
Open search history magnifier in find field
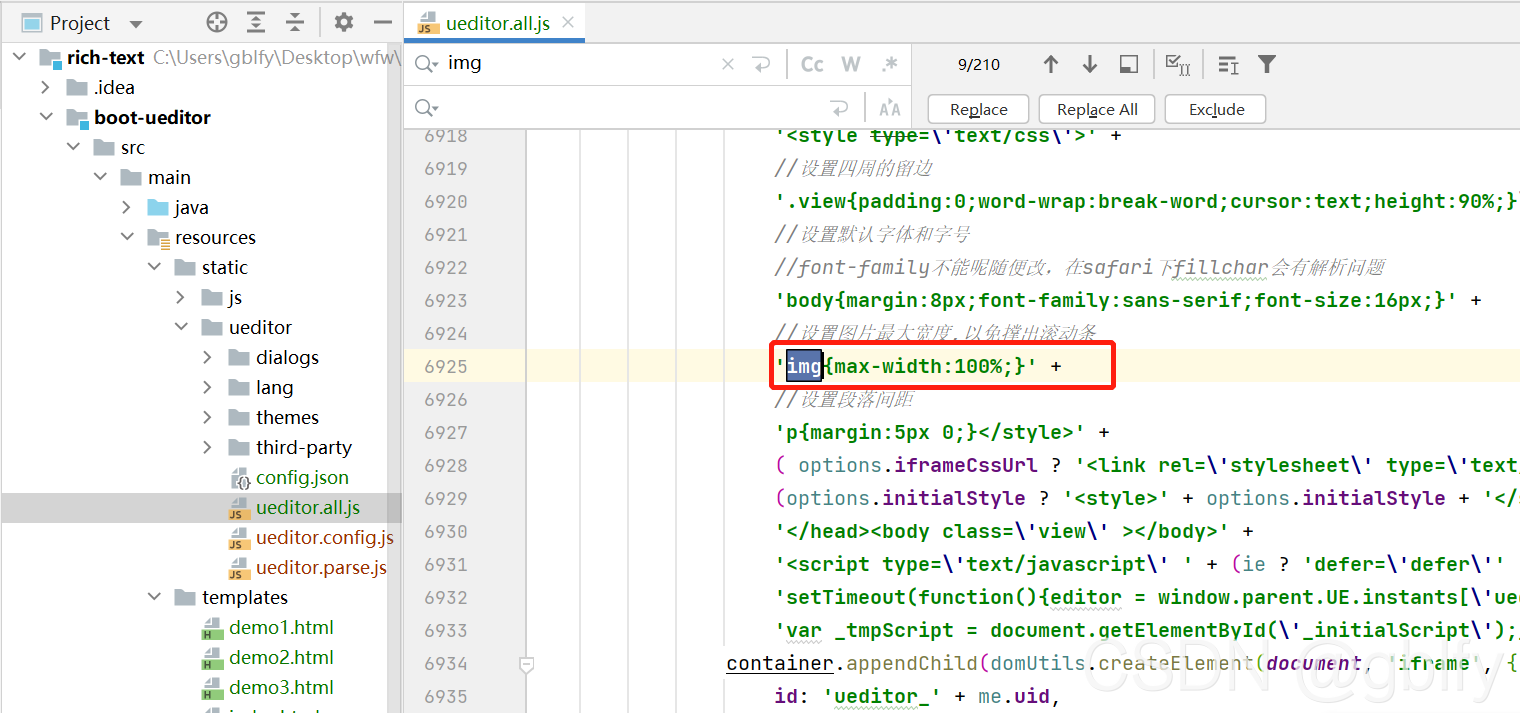[427, 64]
